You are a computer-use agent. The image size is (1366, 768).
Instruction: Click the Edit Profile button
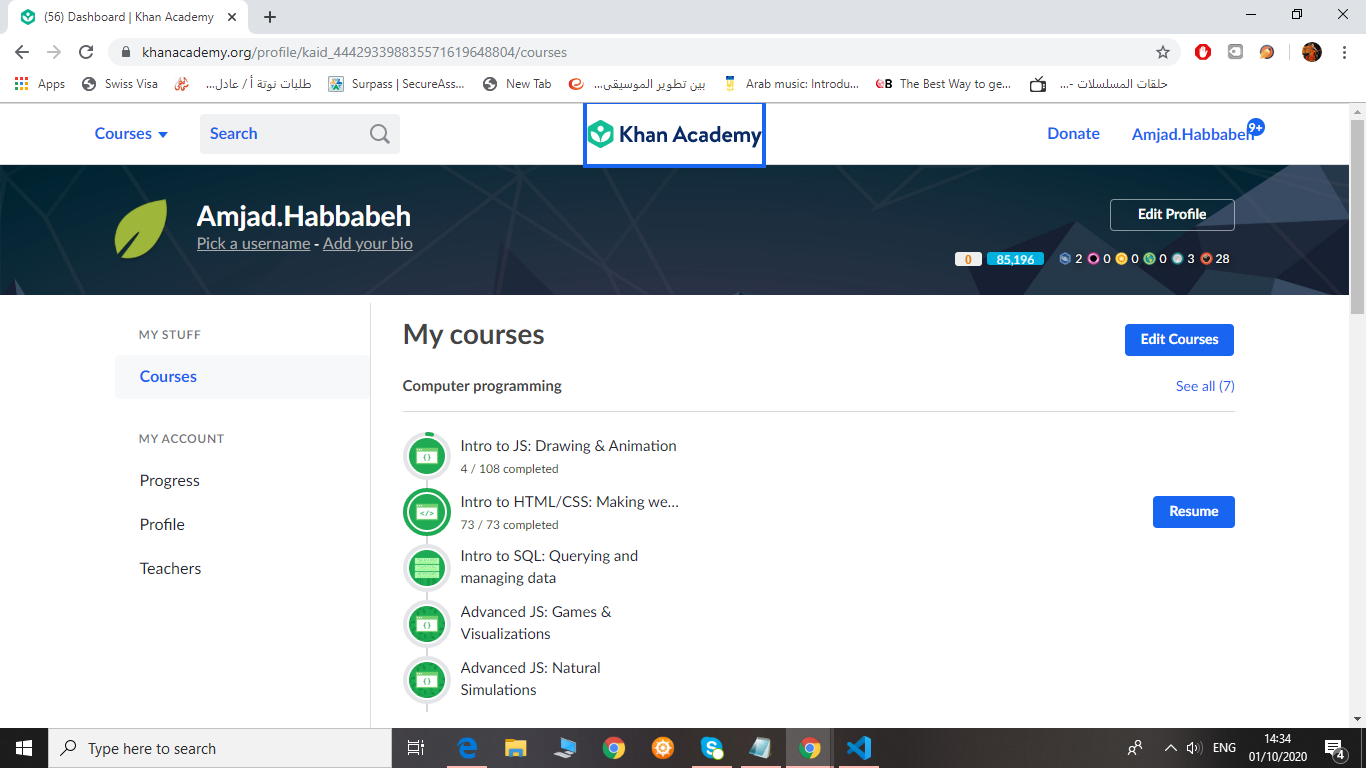[x=1172, y=215]
